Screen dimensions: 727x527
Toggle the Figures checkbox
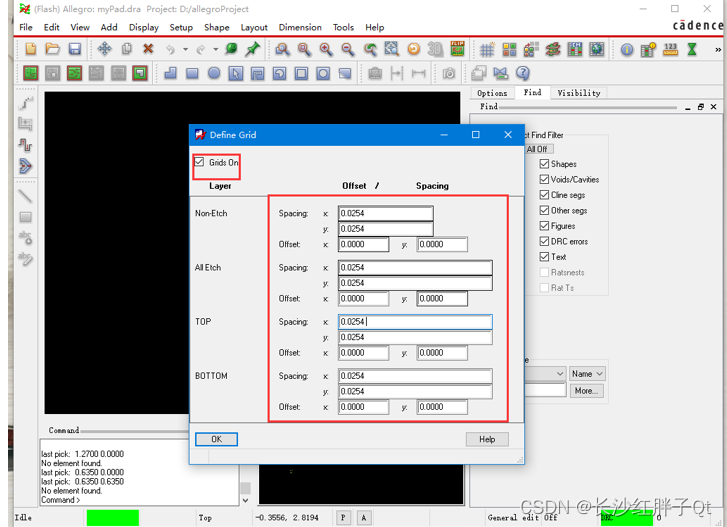tap(544, 226)
